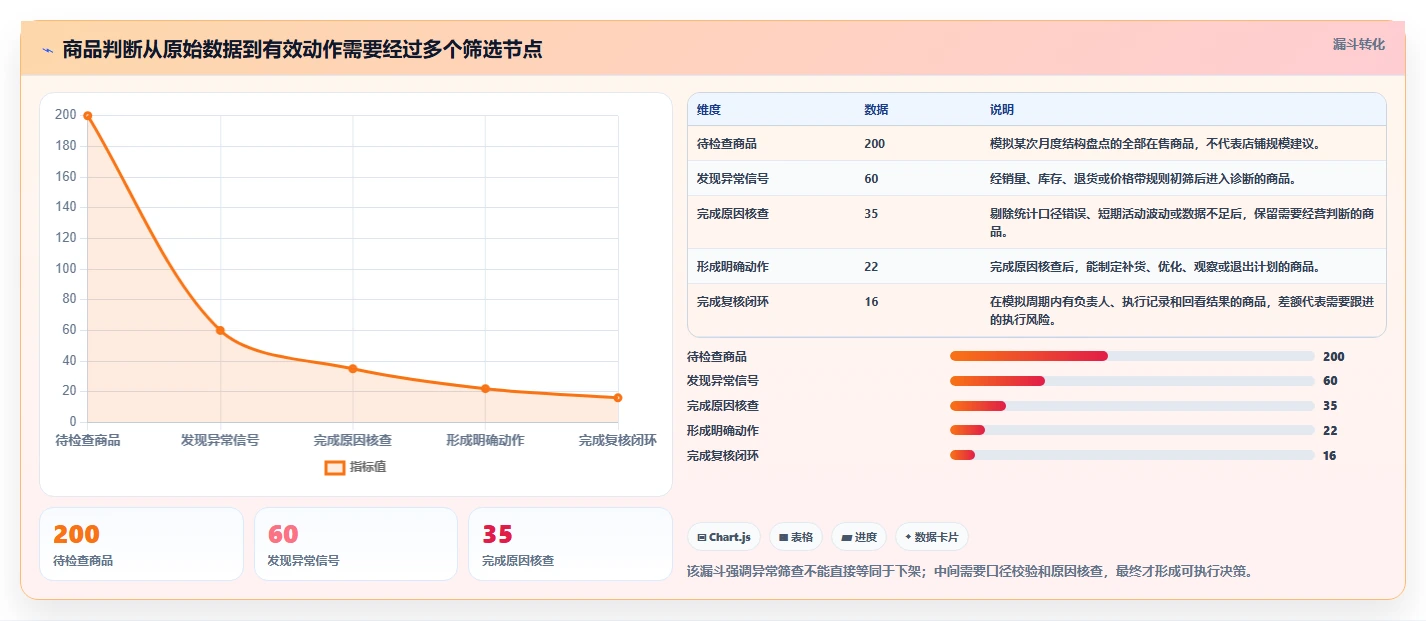Click the 数据卡片 chip
The height and width of the screenshot is (621, 1426).
pos(931,537)
